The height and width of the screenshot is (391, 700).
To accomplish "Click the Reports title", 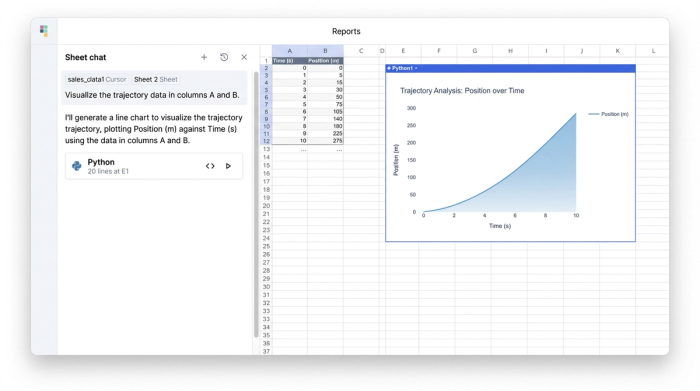I will pyautogui.click(x=346, y=31).
